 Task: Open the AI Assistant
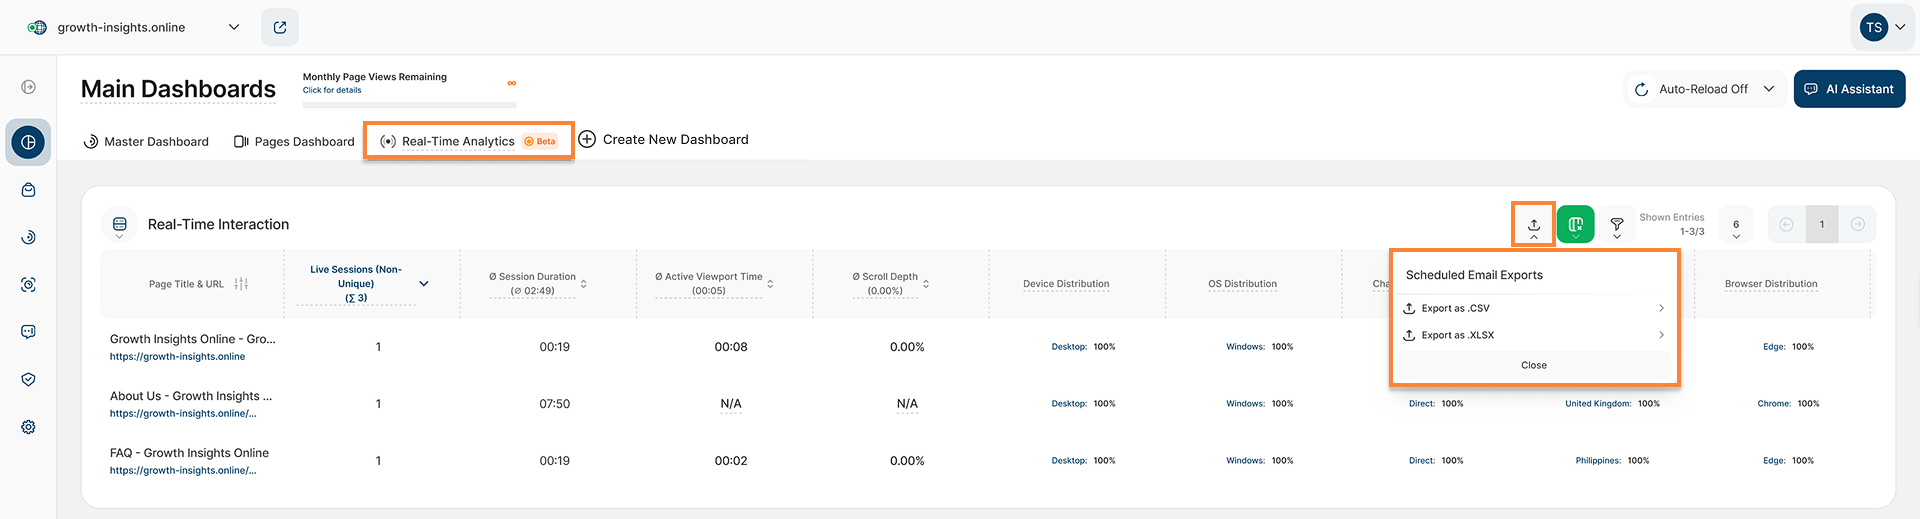pos(1849,89)
